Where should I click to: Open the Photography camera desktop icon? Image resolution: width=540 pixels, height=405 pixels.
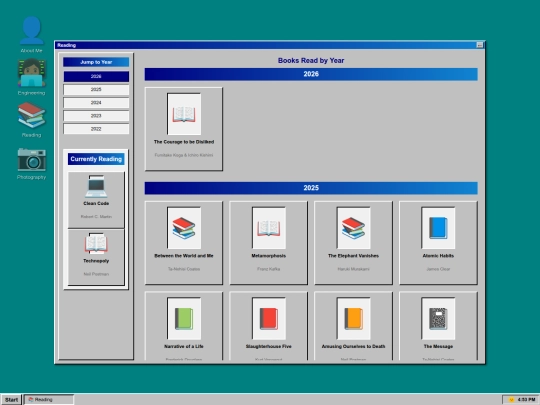tap(31, 163)
